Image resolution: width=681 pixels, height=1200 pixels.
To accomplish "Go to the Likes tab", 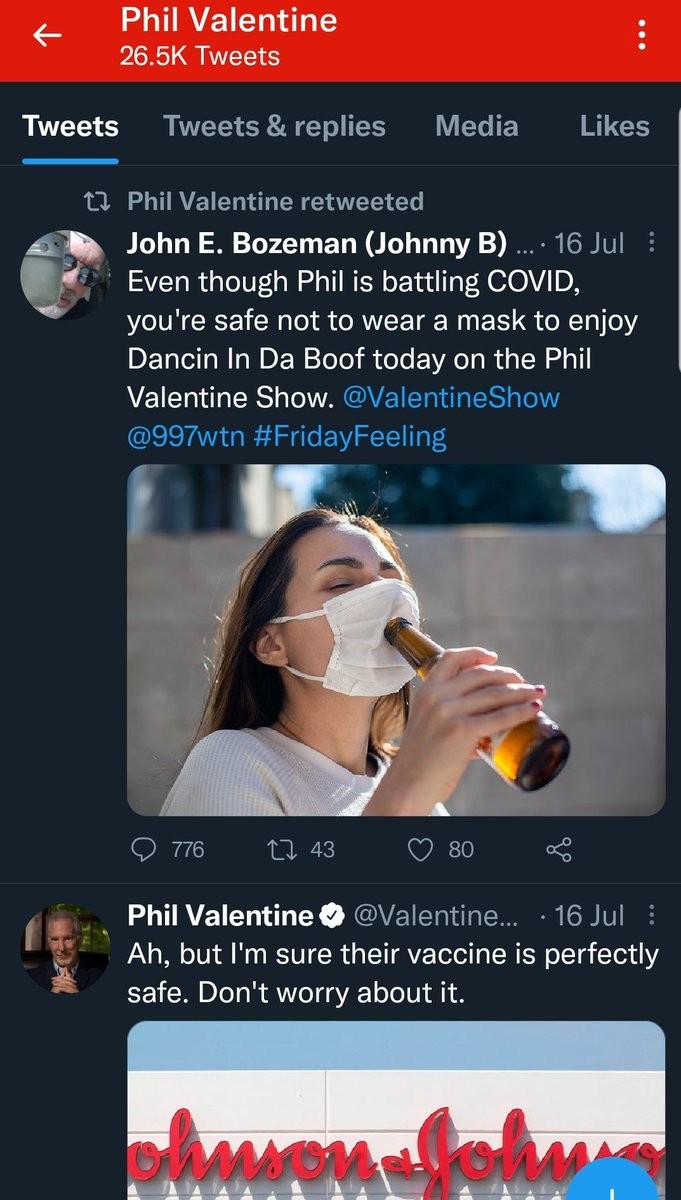I will pyautogui.click(x=614, y=126).
